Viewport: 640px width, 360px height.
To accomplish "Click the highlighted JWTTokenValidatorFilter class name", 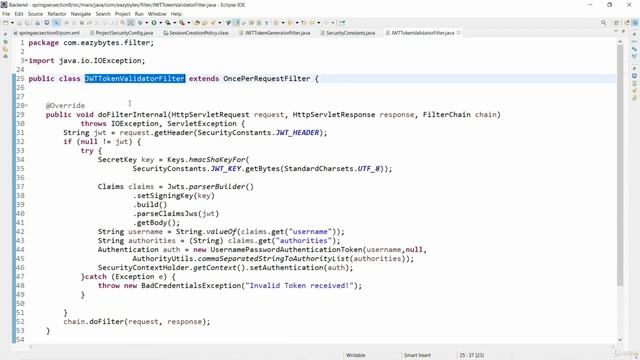I will click(135, 78).
